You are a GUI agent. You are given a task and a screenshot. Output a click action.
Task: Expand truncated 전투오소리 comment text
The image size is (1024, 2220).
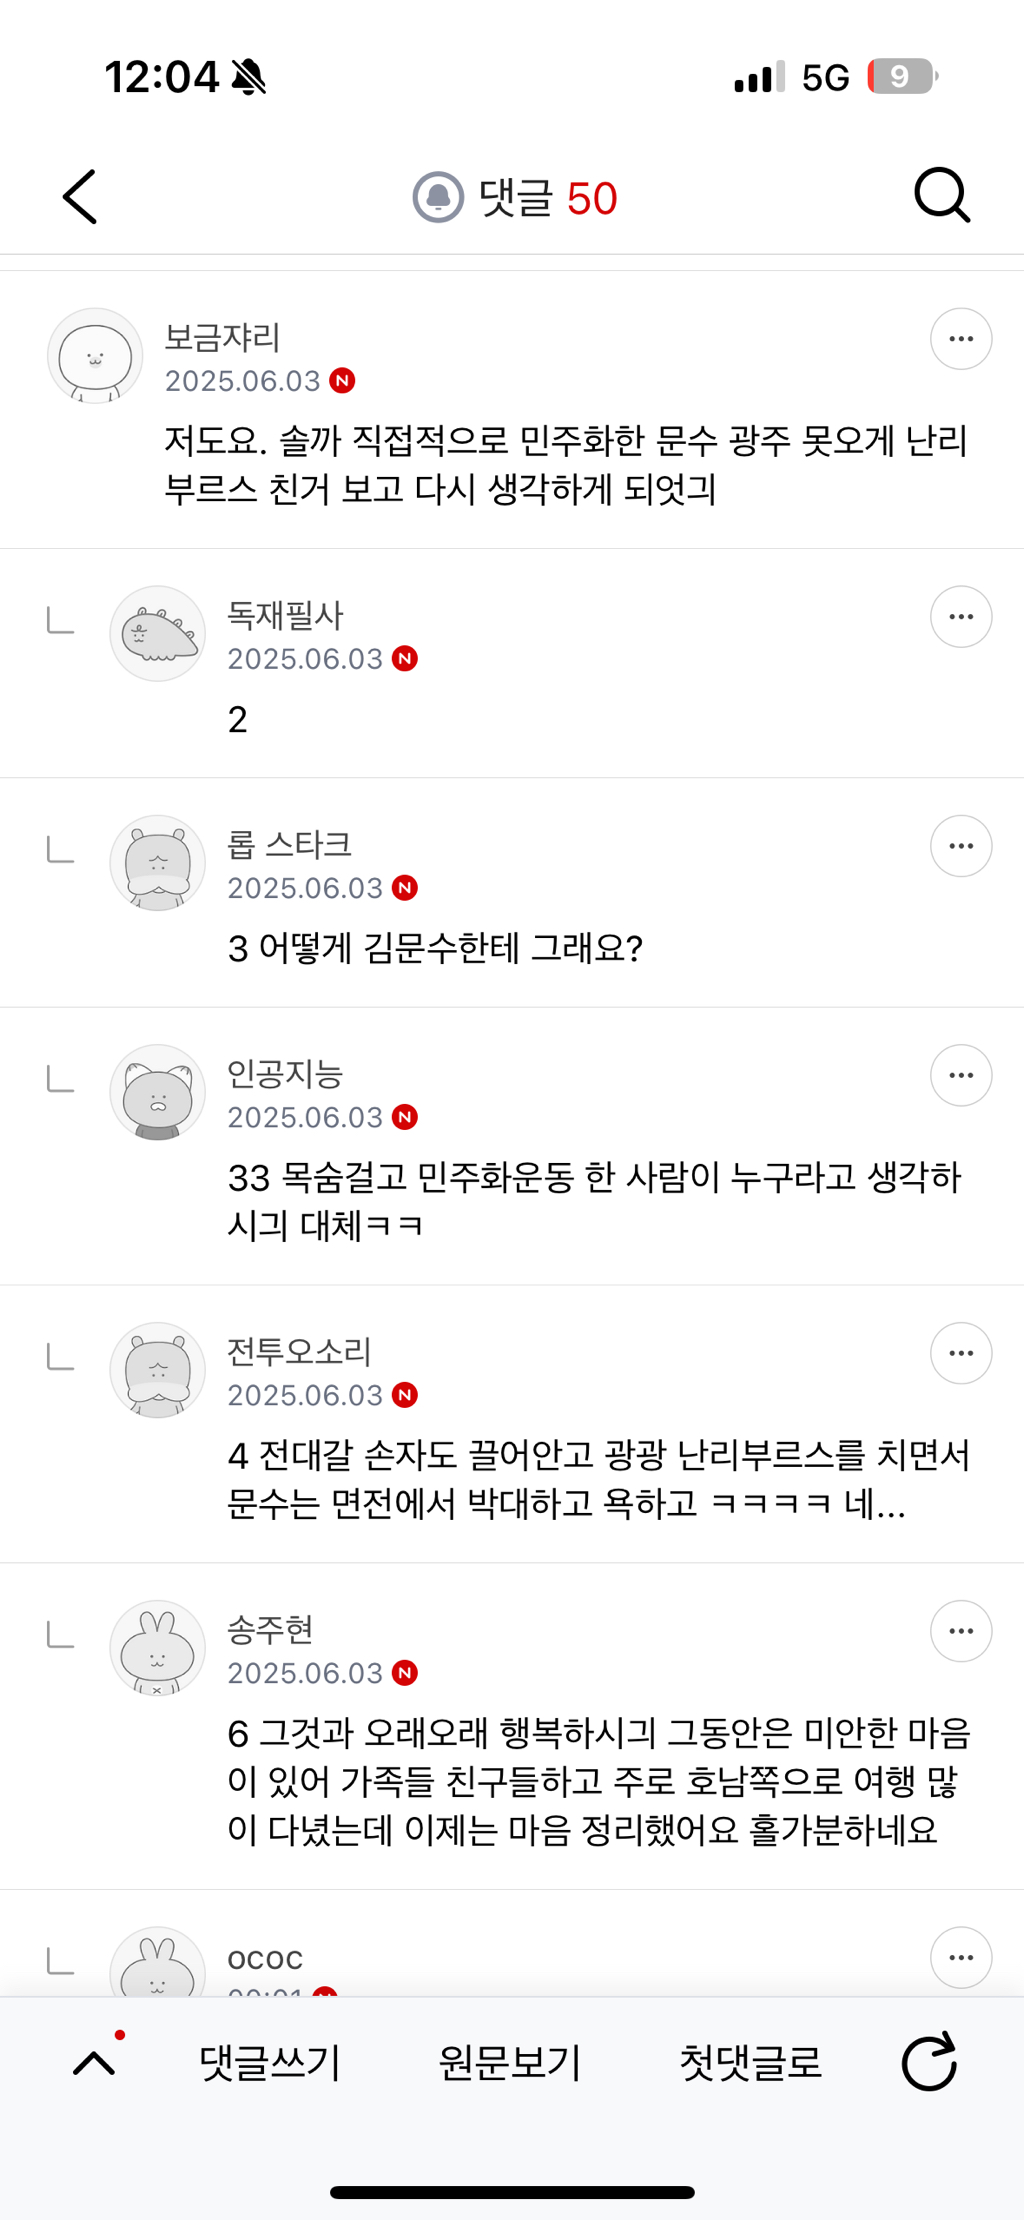(598, 1480)
